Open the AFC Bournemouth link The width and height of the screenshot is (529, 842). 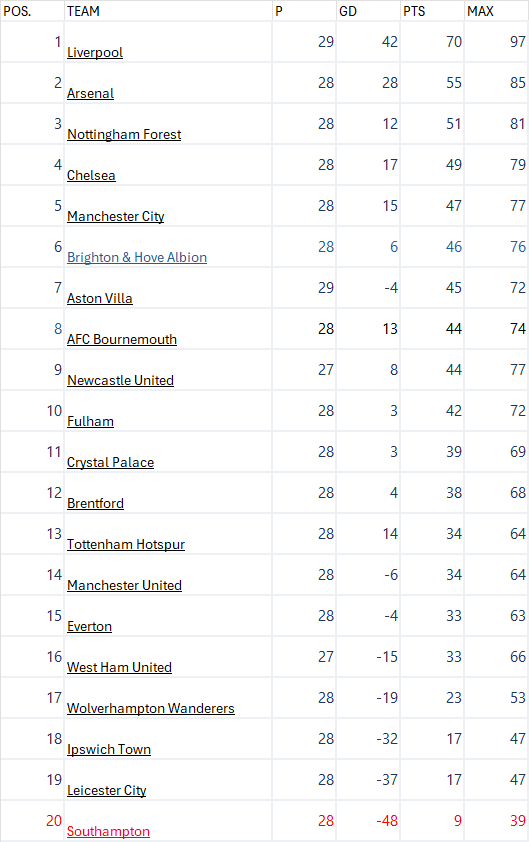point(122,339)
